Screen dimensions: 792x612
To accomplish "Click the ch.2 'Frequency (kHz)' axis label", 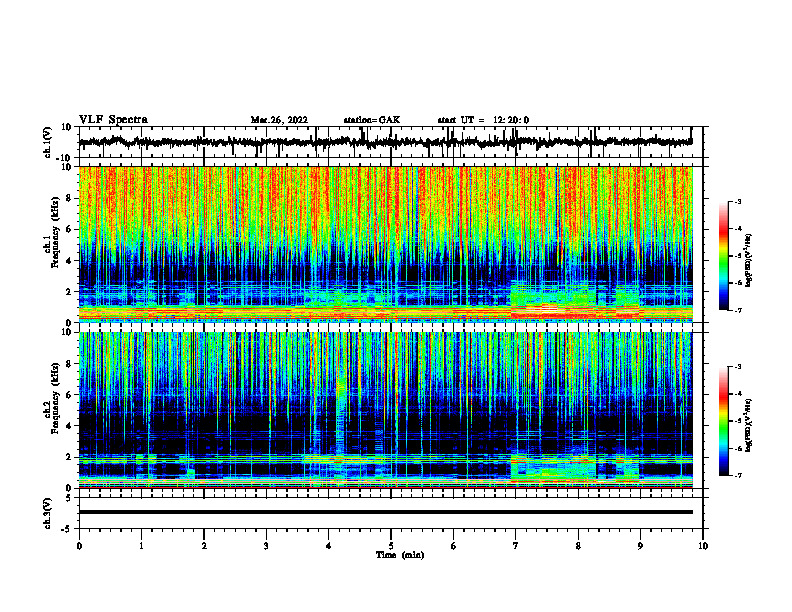I will (x=55, y=398).
